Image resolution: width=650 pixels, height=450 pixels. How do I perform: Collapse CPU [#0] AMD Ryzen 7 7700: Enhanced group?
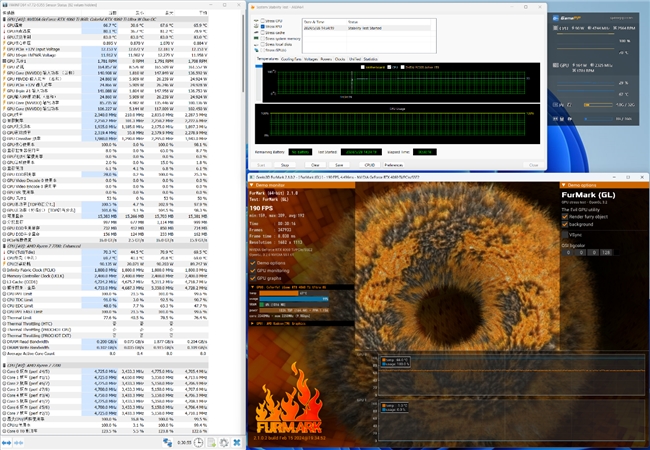(x=4, y=246)
